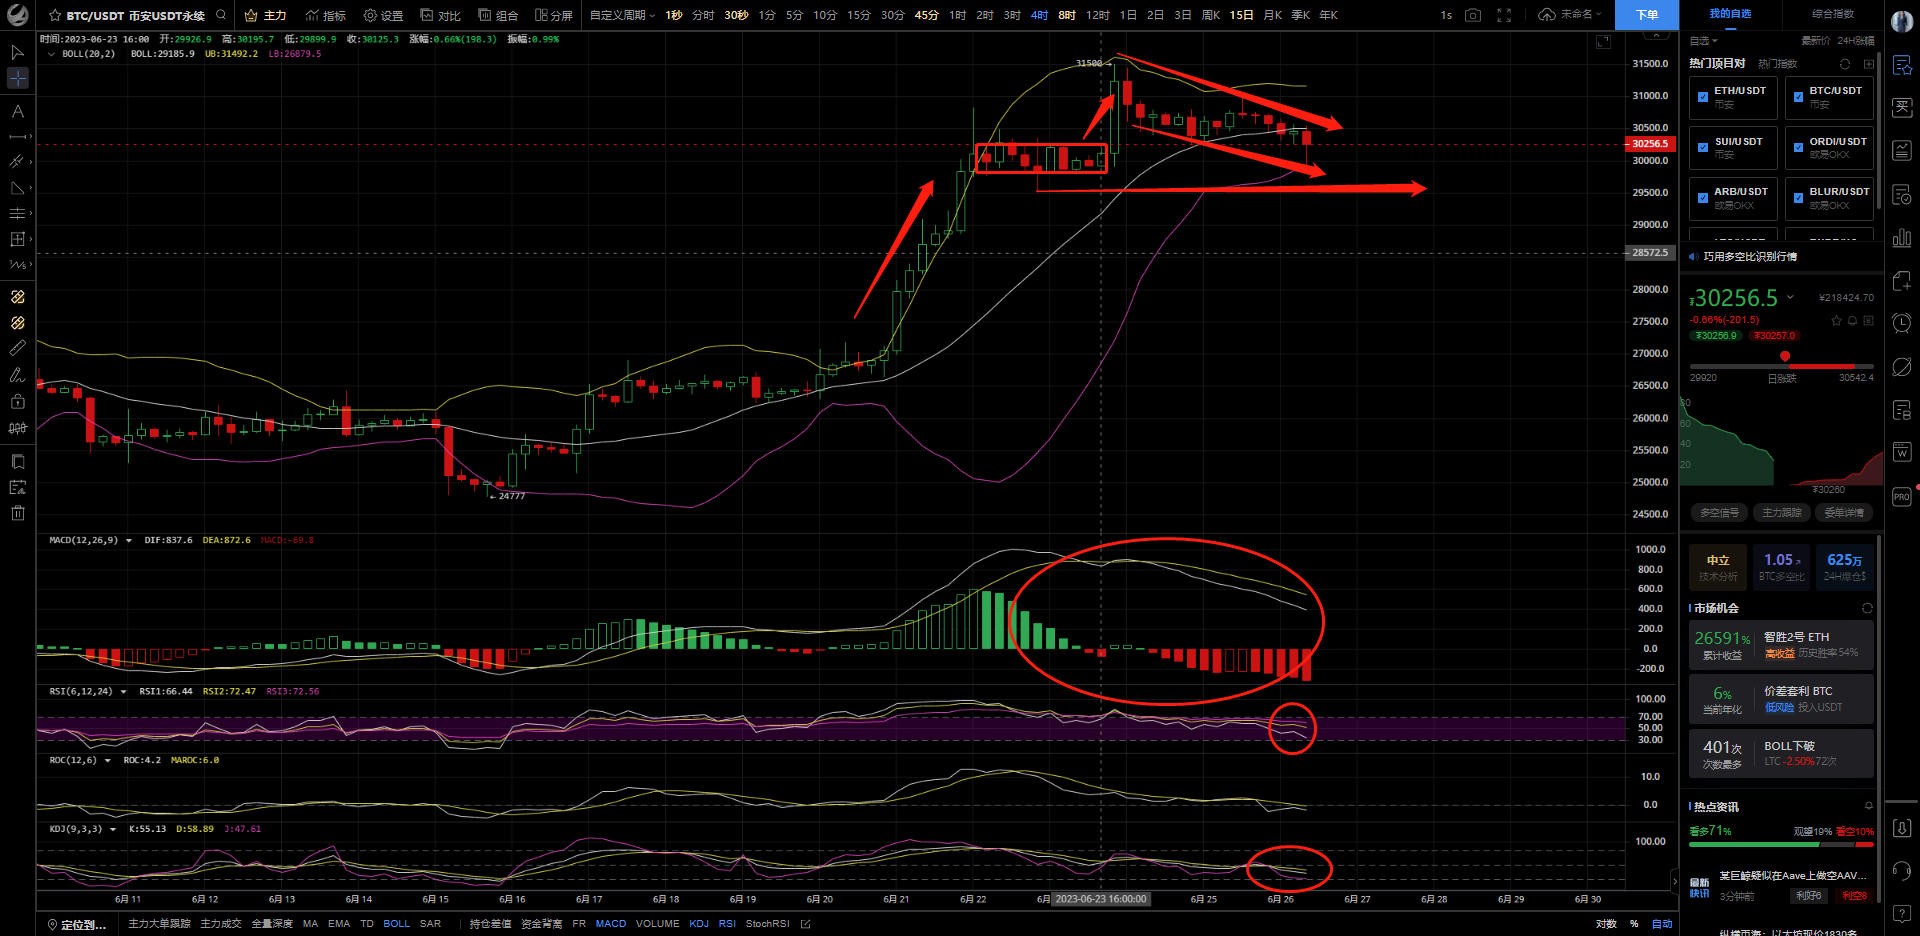Switch to the 15日 timeframe
Viewport: 1920px width, 936px height.
pos(1241,15)
